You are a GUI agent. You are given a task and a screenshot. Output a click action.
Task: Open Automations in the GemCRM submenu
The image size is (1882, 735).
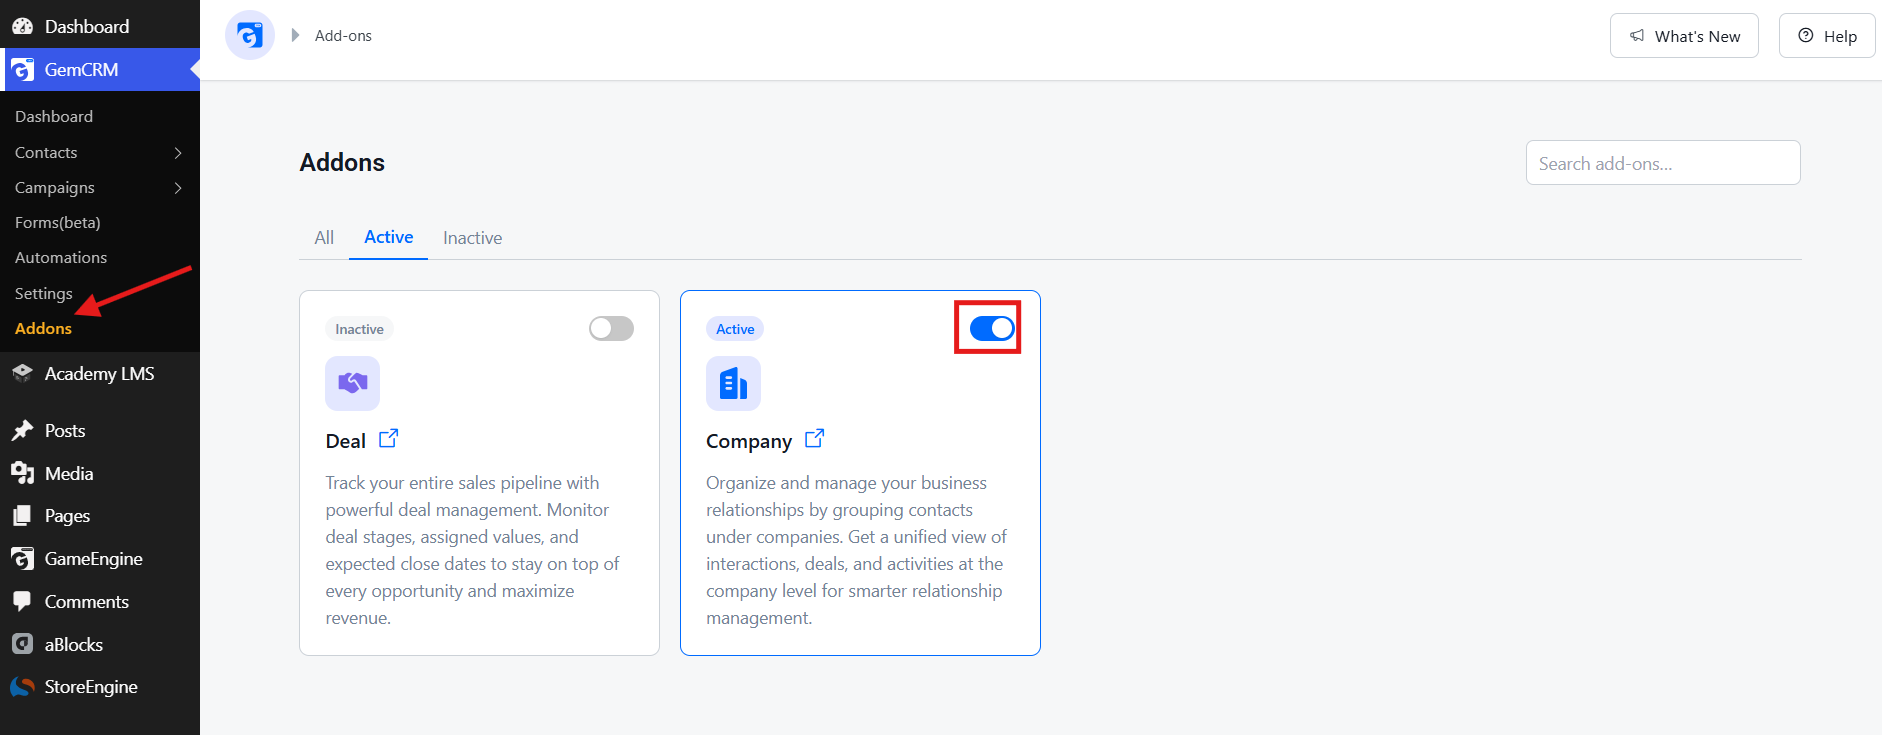(x=61, y=258)
